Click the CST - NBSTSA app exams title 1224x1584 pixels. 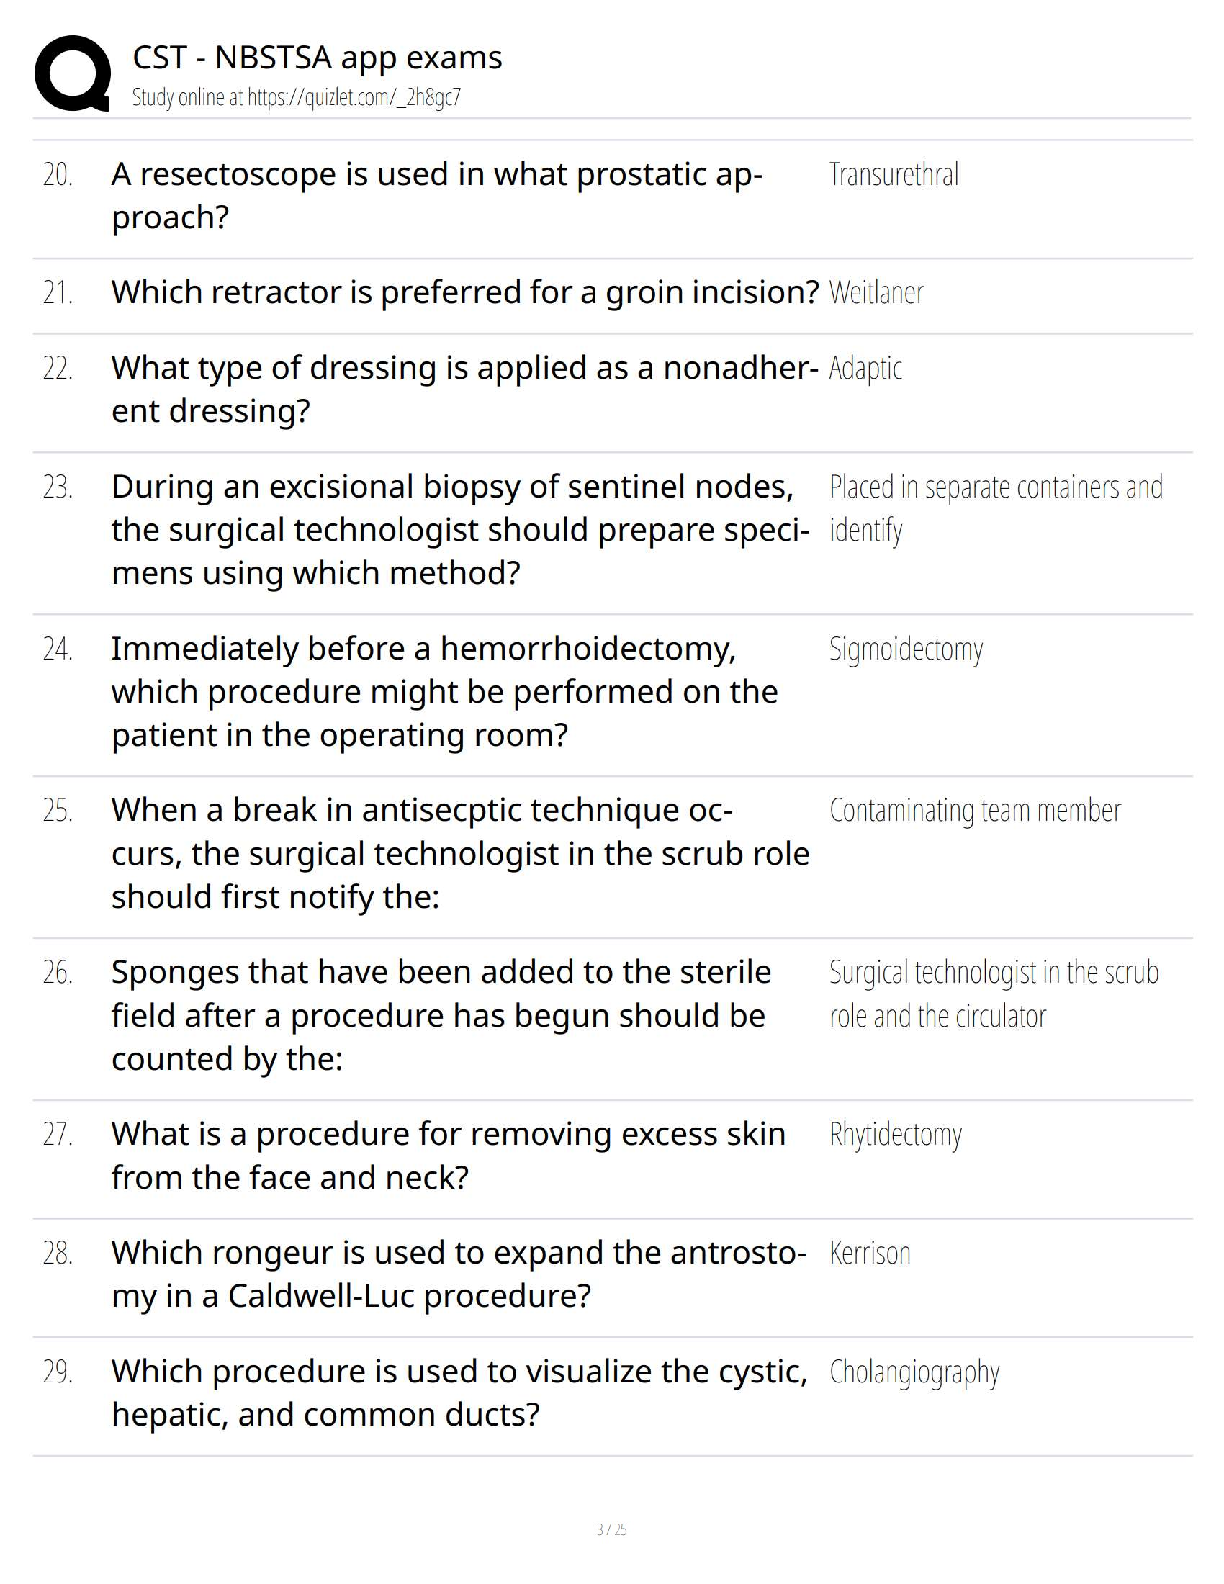tap(317, 57)
